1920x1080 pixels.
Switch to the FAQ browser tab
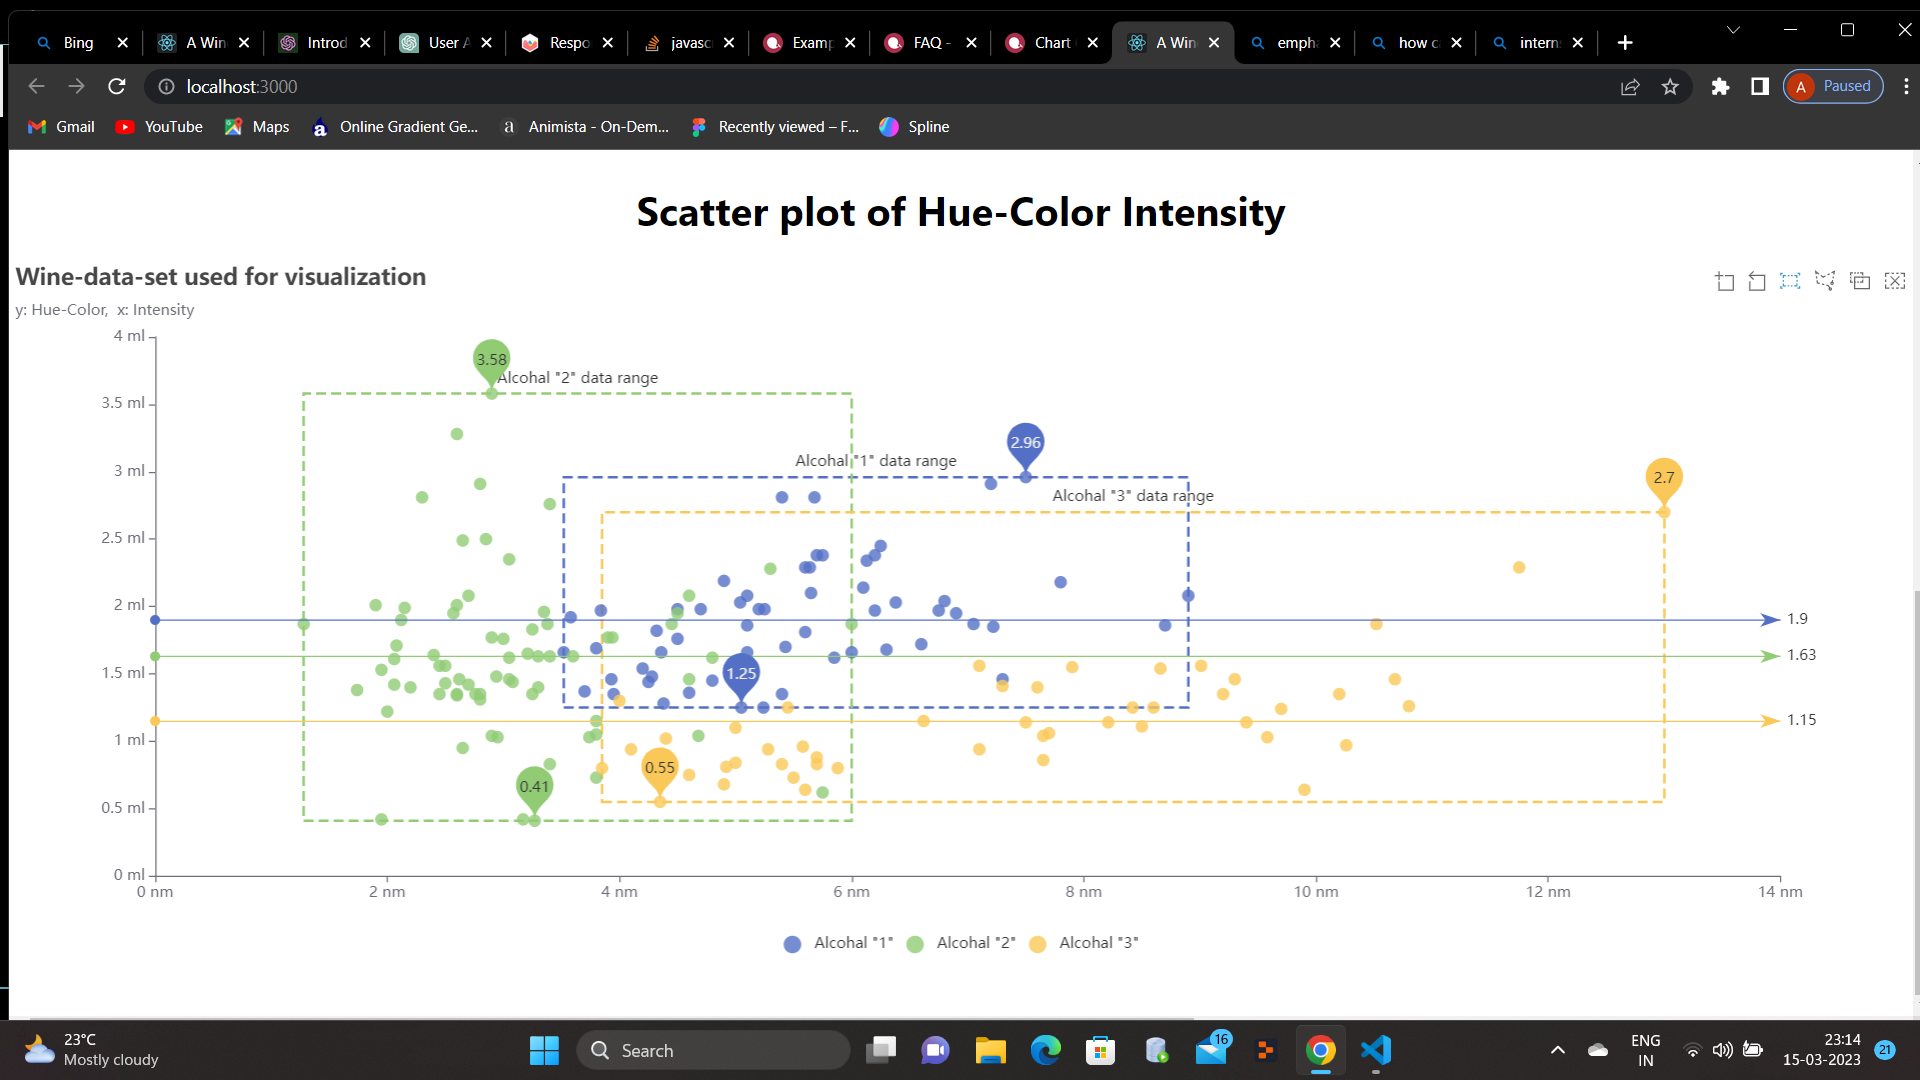(x=925, y=42)
